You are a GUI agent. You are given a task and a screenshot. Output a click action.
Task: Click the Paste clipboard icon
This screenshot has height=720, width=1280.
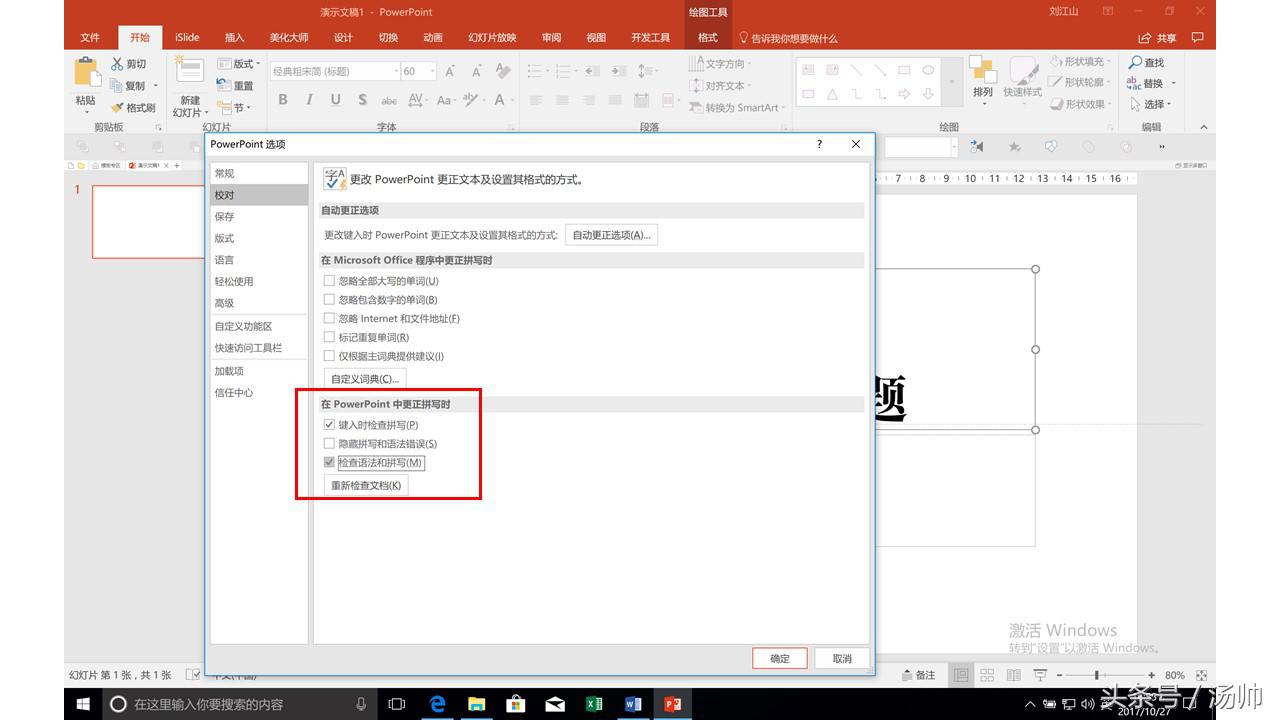pyautogui.click(x=87, y=72)
